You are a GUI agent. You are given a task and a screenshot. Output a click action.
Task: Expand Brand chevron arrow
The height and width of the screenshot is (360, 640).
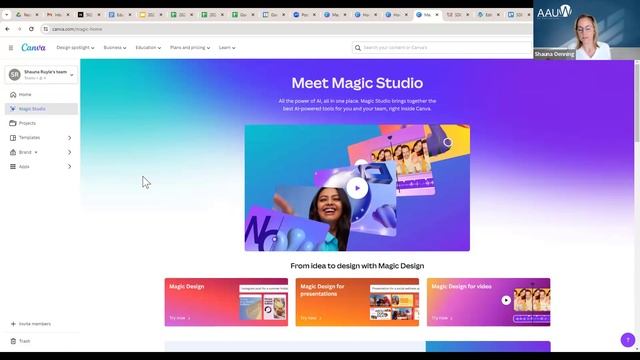point(70,152)
